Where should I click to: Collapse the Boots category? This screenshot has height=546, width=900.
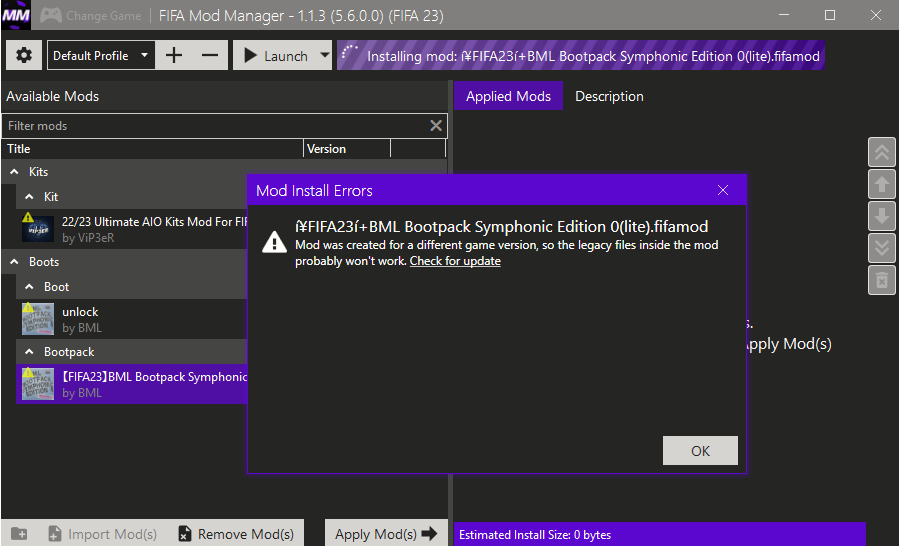point(14,262)
